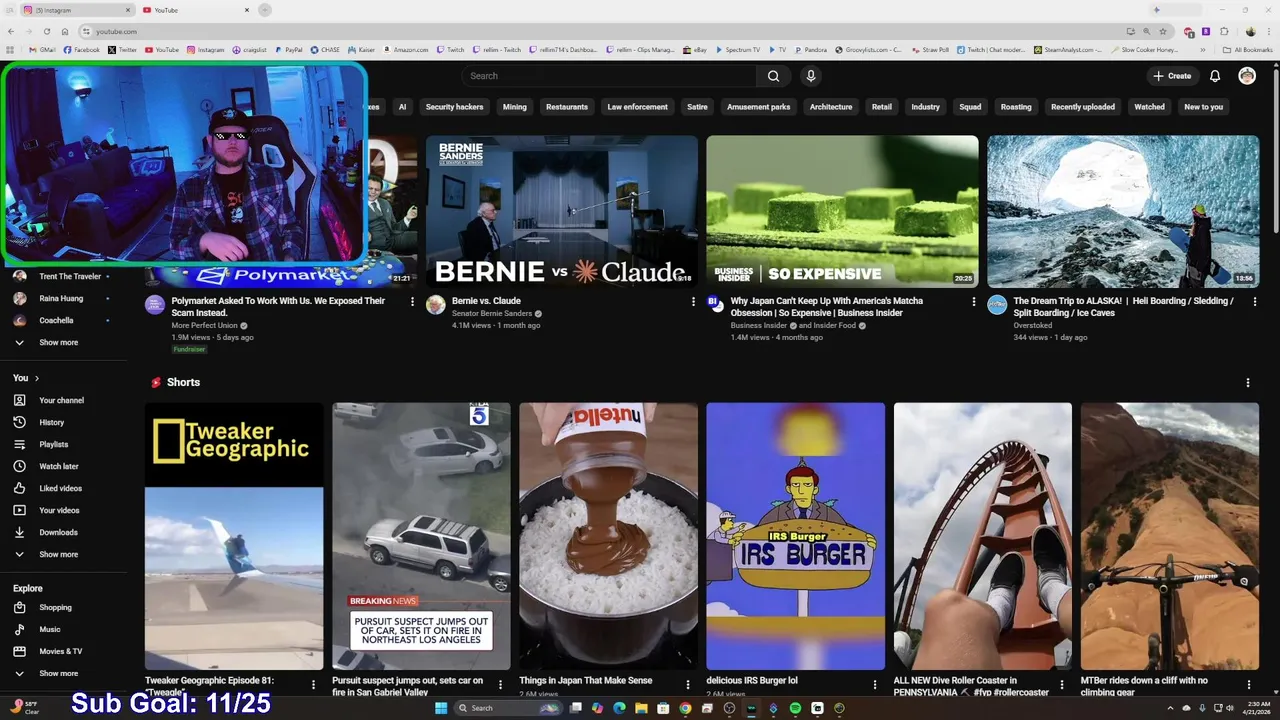Open the Raina Huang subscription

point(63,298)
